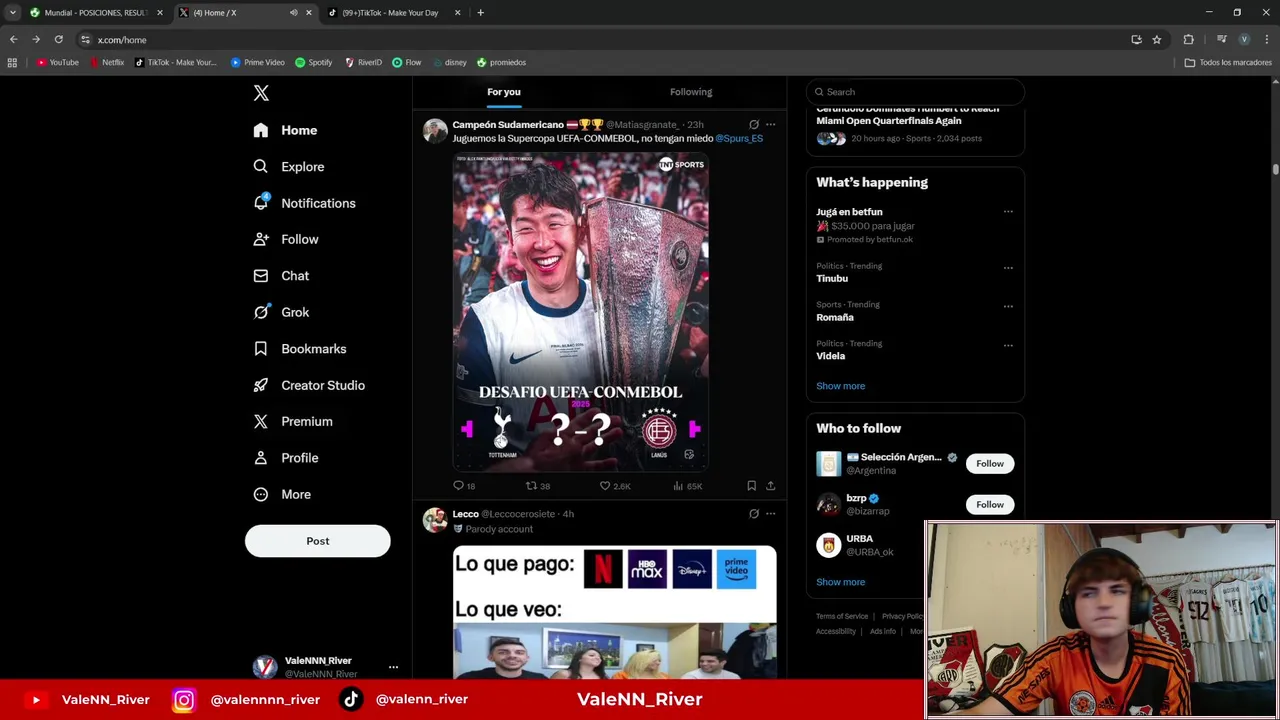Open the browser apps grid icon
1280x720 pixels.
tap(12, 62)
